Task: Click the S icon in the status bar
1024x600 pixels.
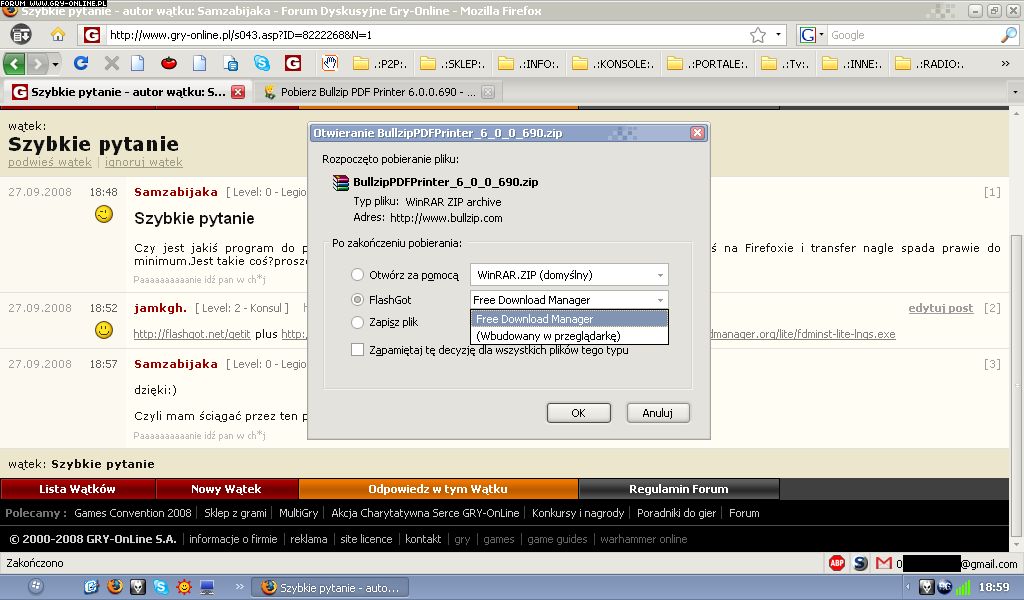Action: click(861, 563)
